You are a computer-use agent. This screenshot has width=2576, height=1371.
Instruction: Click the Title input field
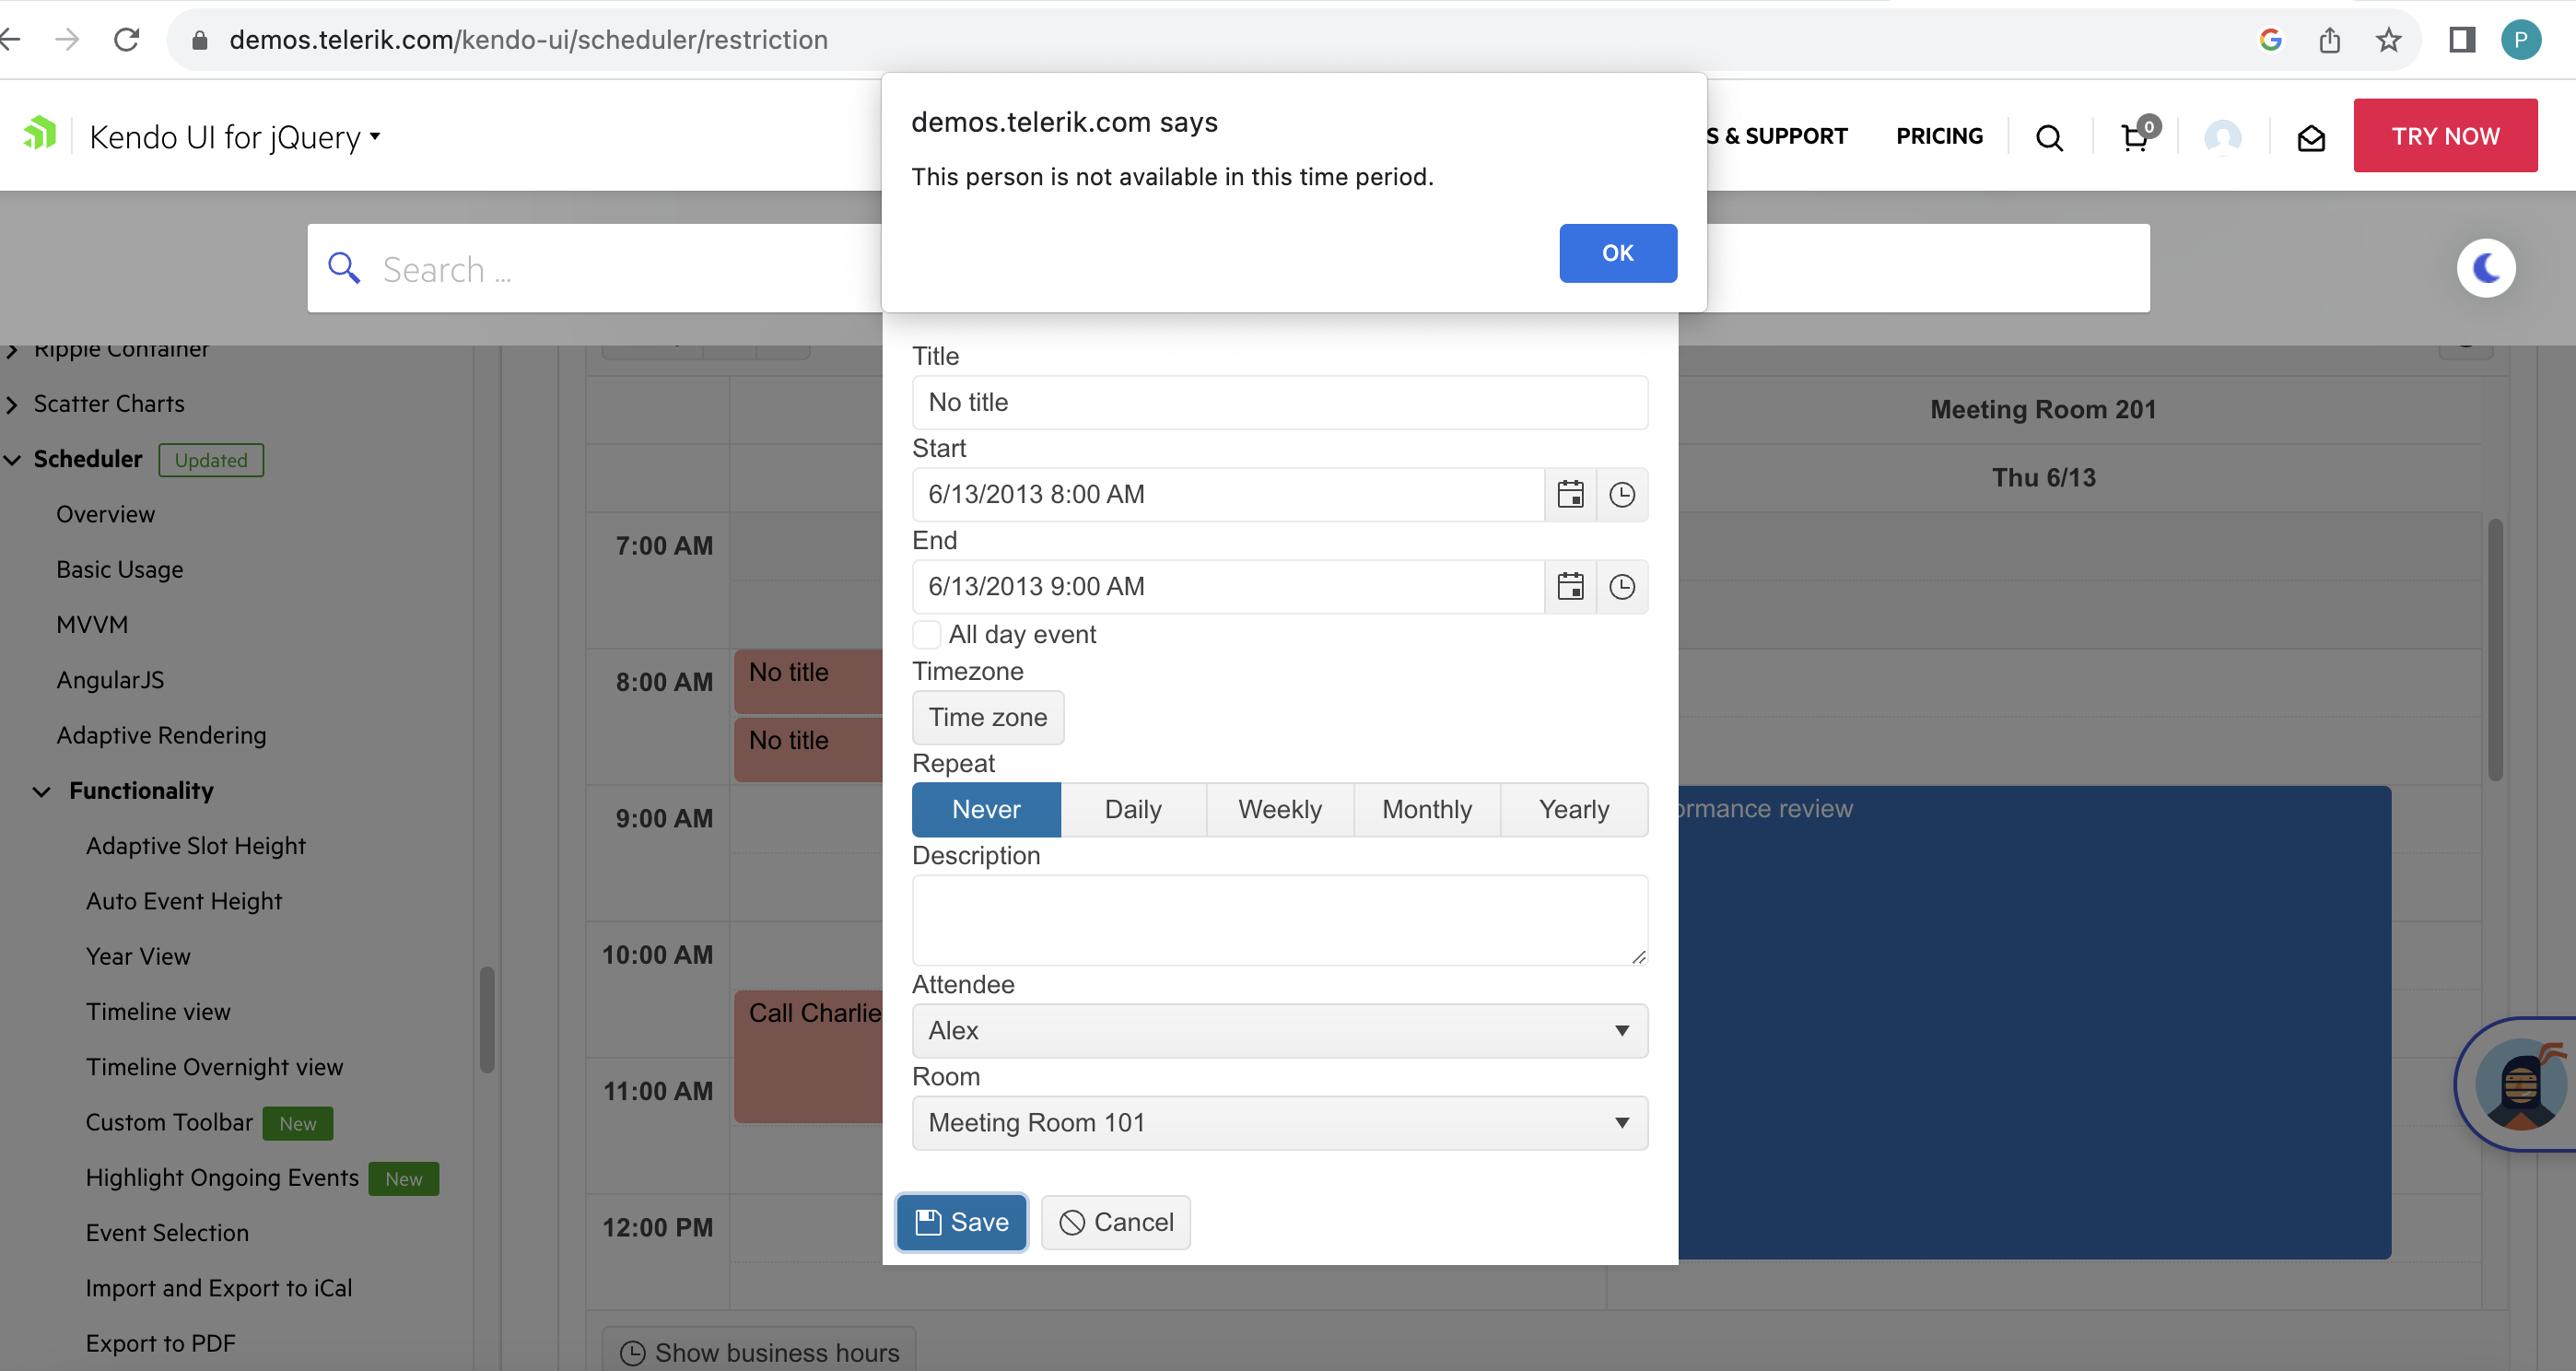click(1279, 402)
